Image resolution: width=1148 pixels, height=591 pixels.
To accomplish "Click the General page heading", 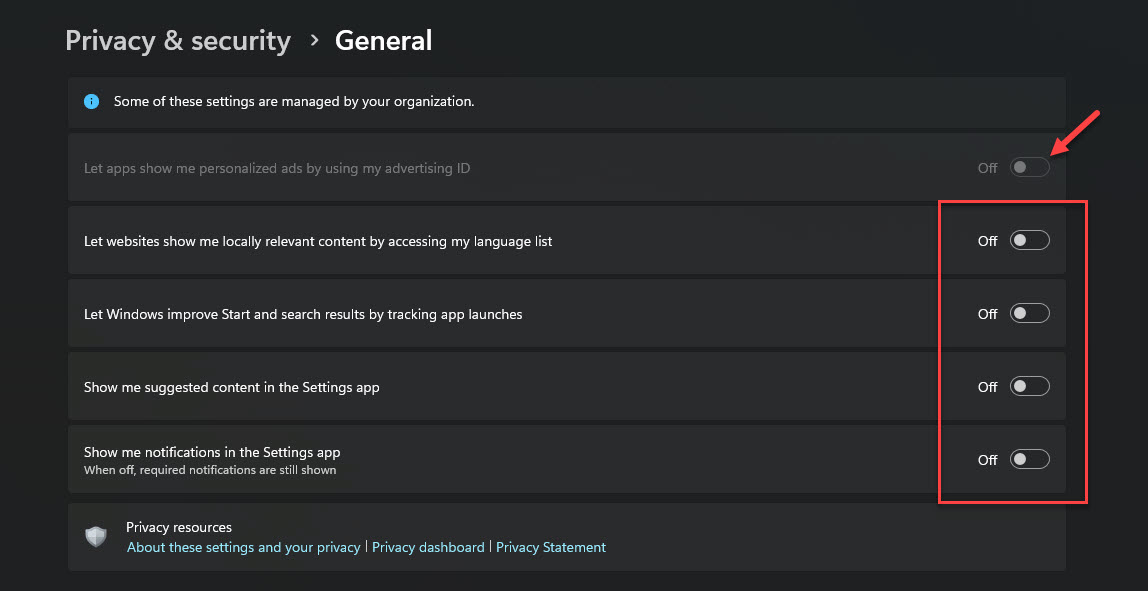I will click(x=384, y=41).
